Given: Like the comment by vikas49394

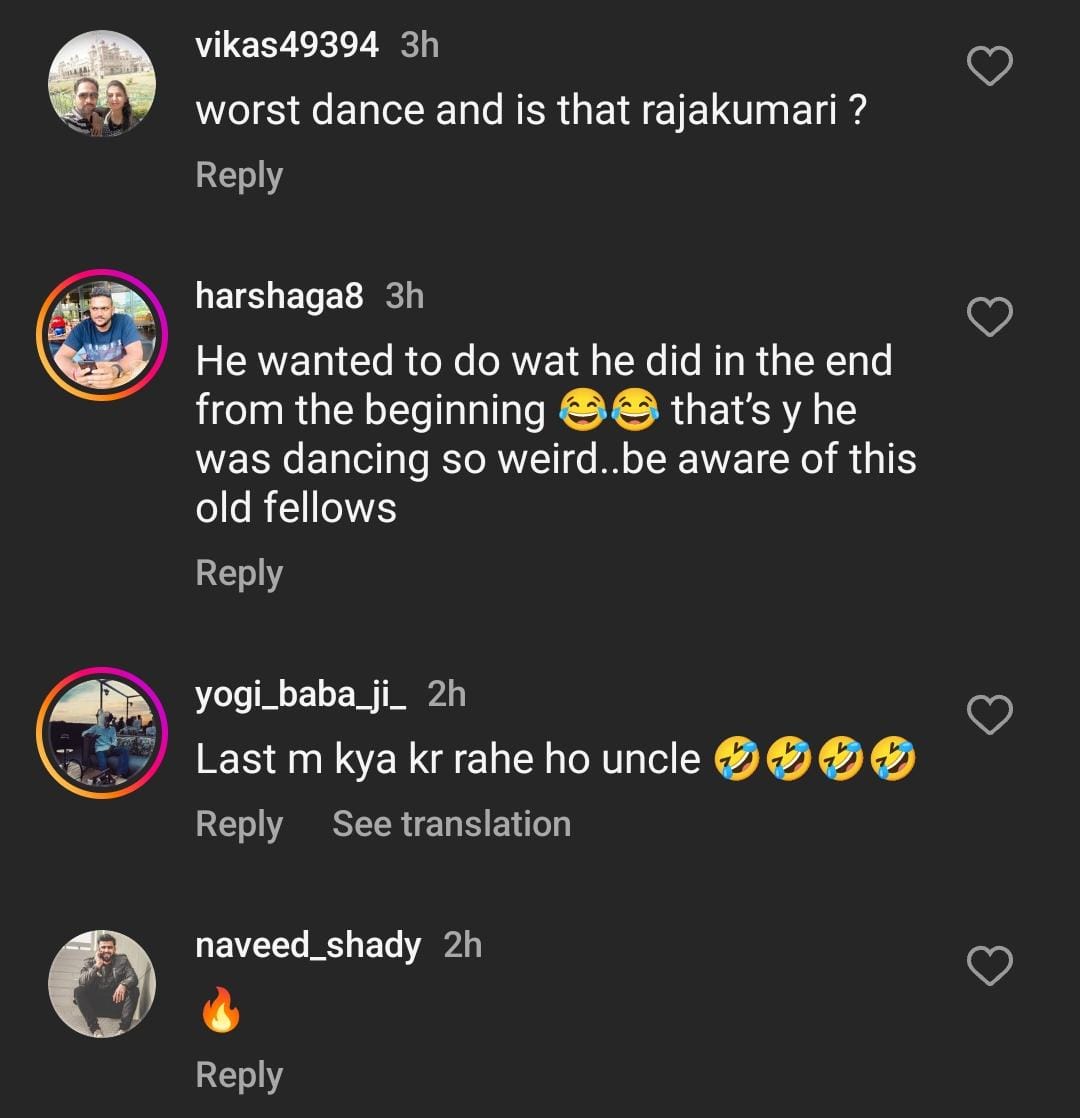Looking at the screenshot, I should 990,67.
